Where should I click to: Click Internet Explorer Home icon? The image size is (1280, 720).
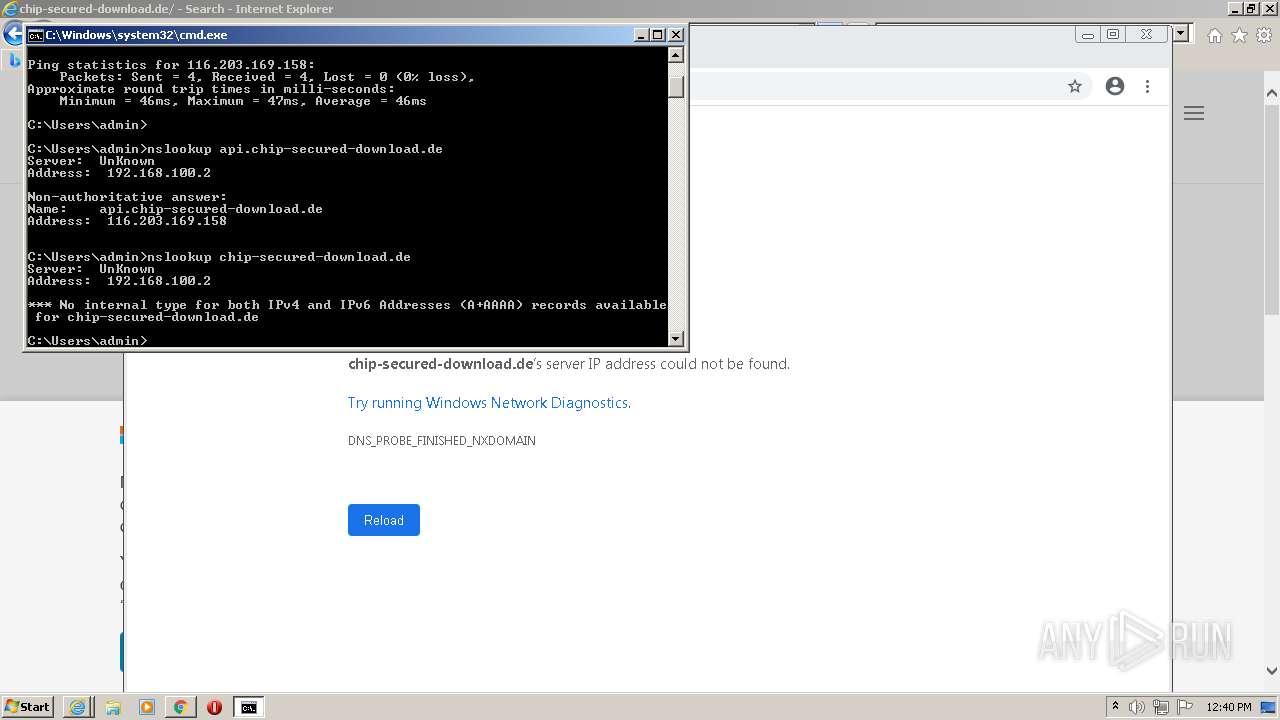pyautogui.click(x=1214, y=35)
